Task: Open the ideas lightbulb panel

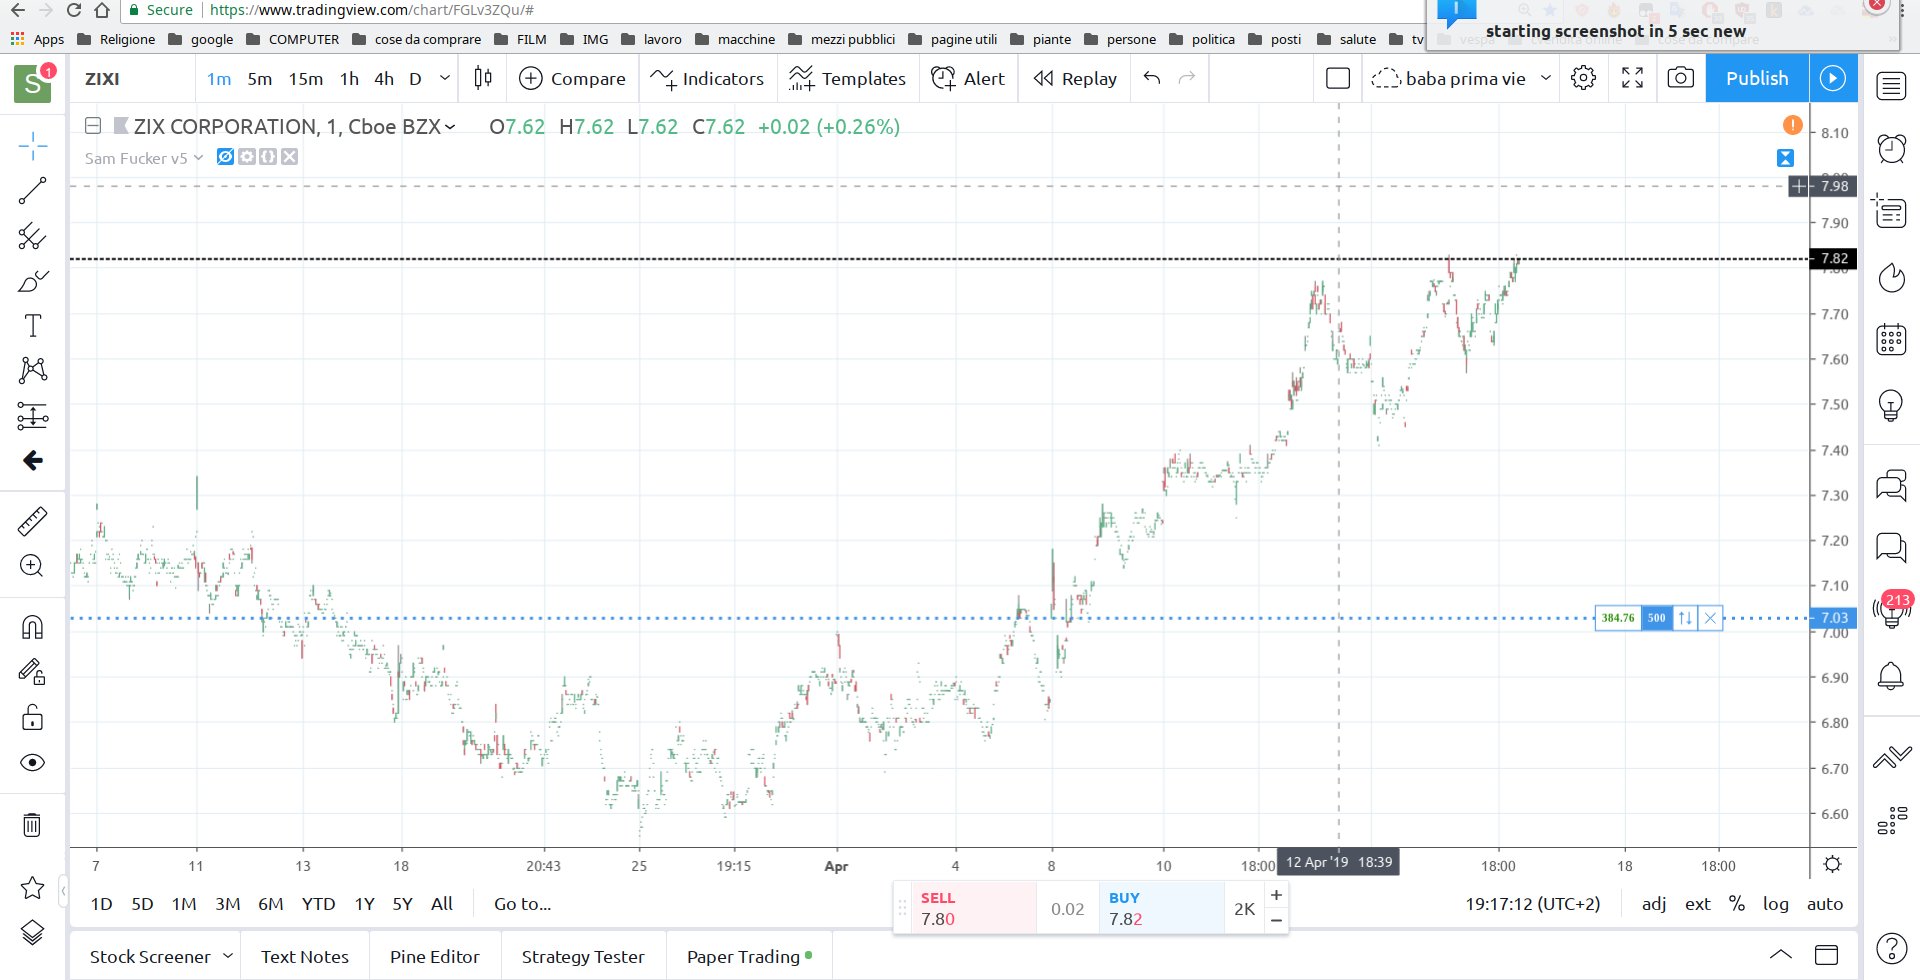Action: click(1891, 404)
